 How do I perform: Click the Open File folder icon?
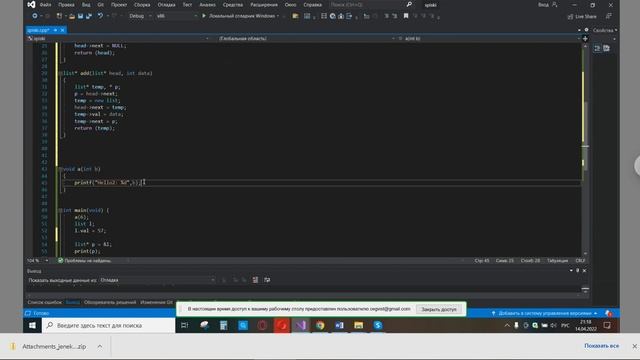(72, 16)
